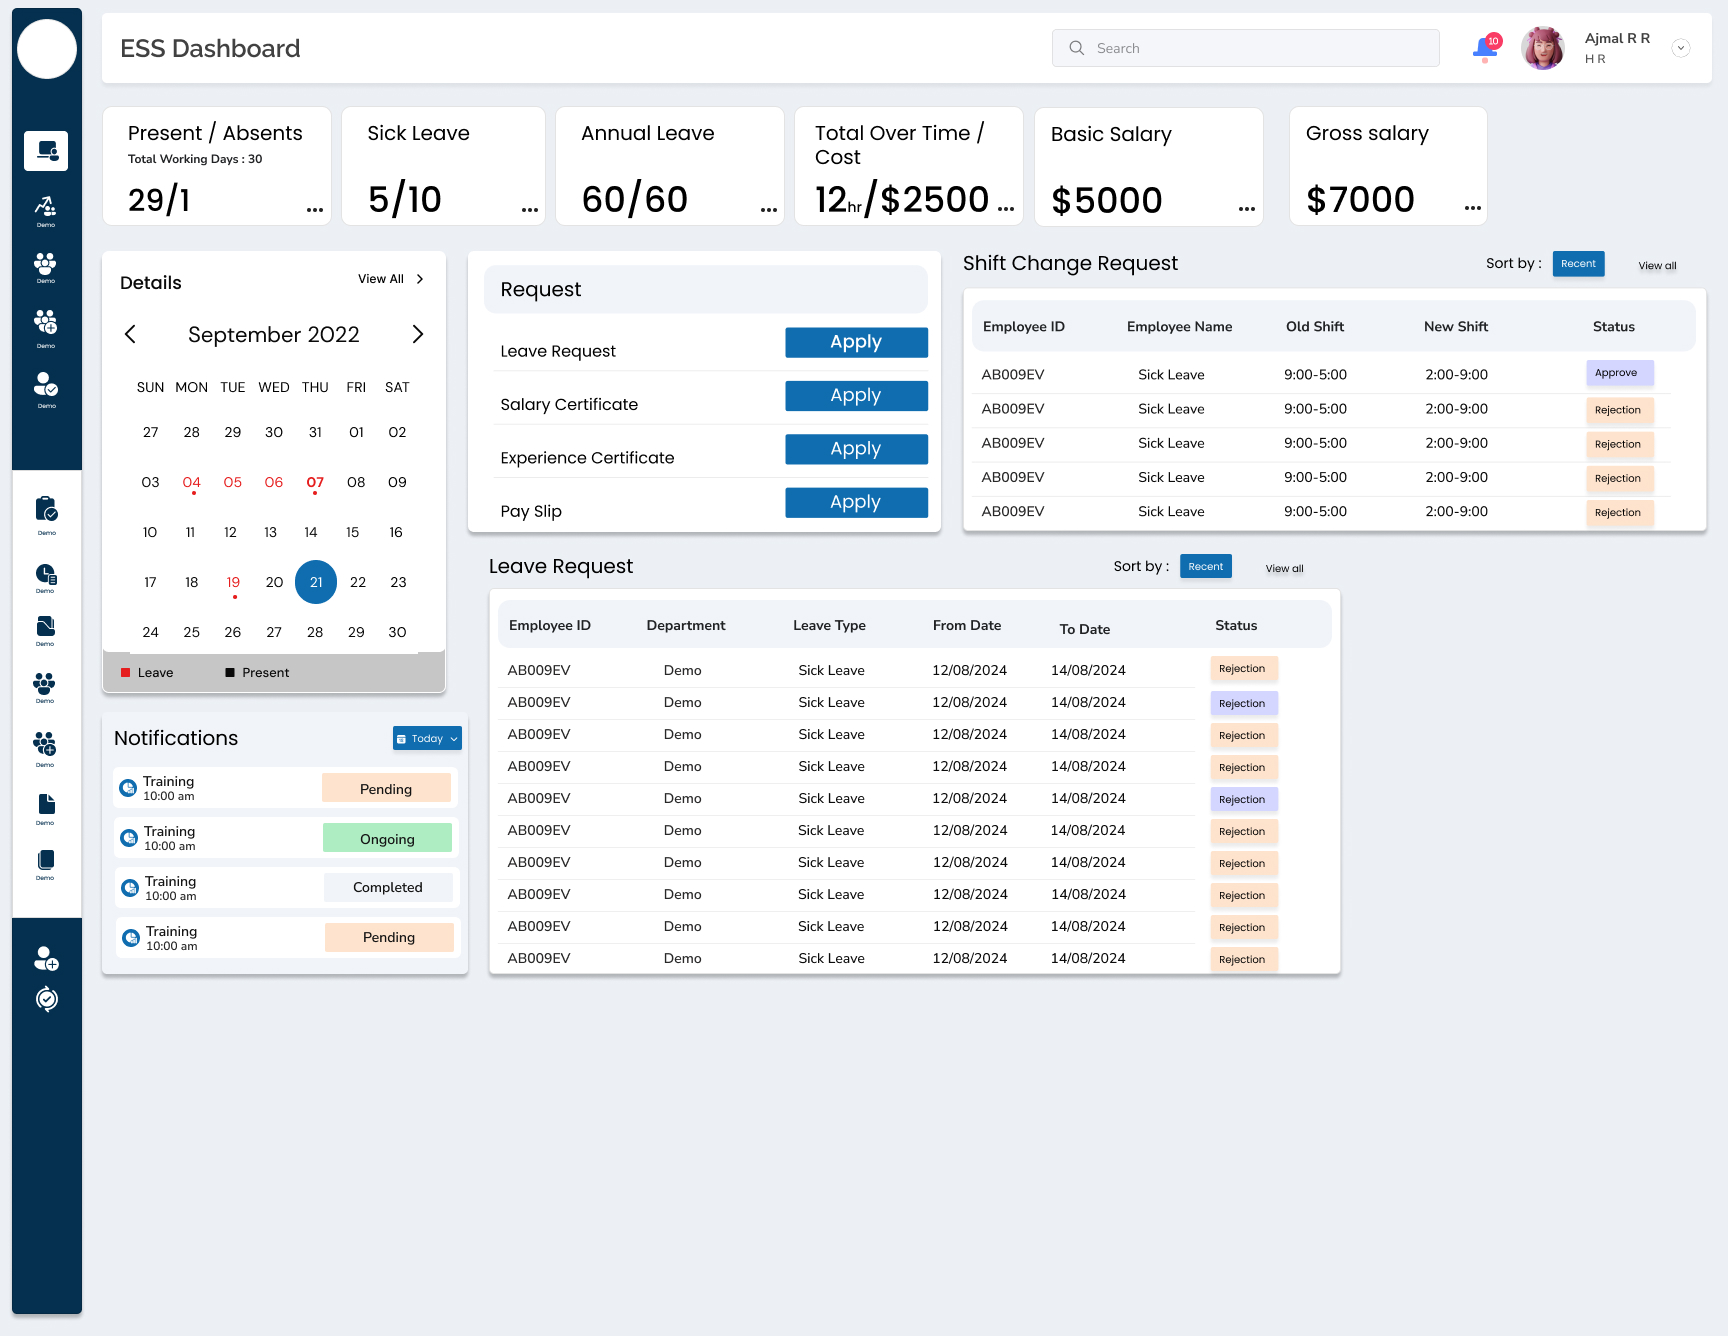Click the Completed status in Notifications
The height and width of the screenshot is (1336, 1728).
tap(388, 887)
